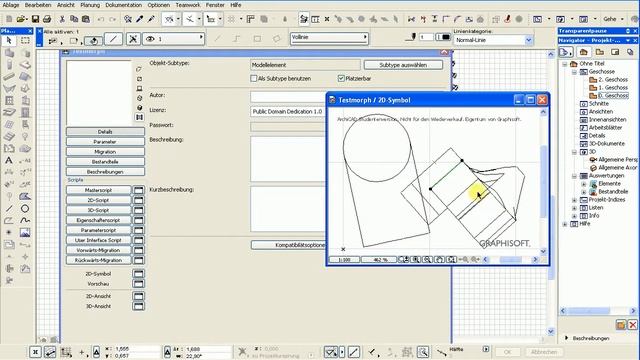Open the Fenster menu
Screen dimensions: 640x360
coord(215,5)
